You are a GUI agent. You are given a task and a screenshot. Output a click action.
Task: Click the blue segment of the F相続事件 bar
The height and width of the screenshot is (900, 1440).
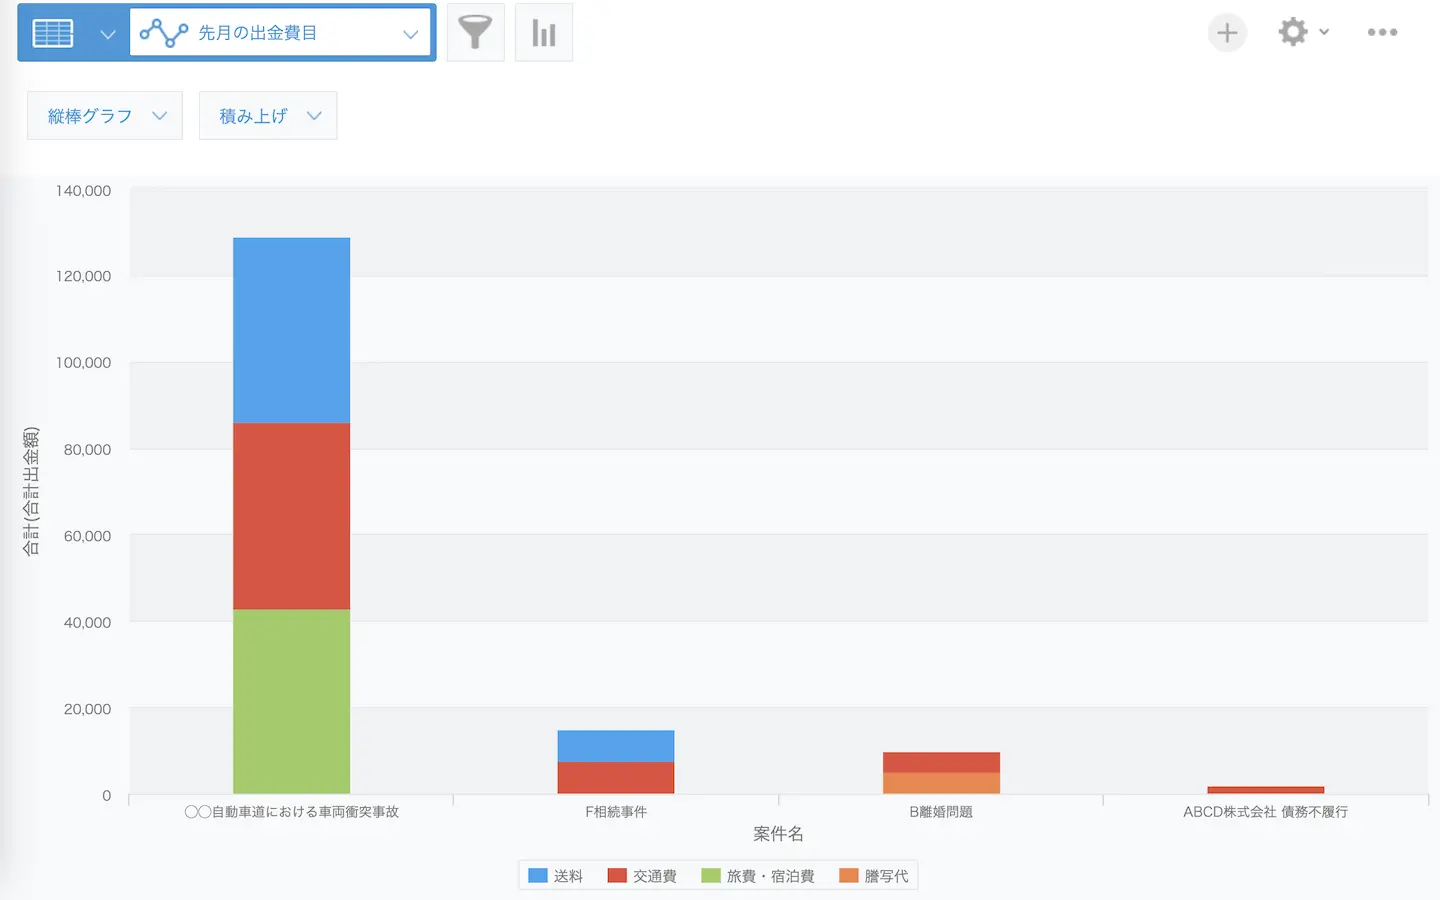616,746
